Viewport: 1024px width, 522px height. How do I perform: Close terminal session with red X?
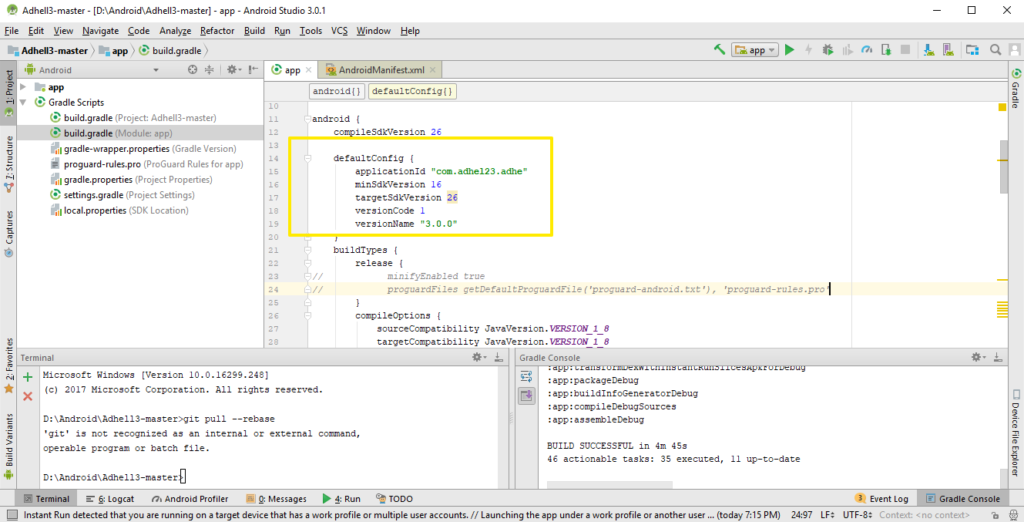tap(27, 396)
